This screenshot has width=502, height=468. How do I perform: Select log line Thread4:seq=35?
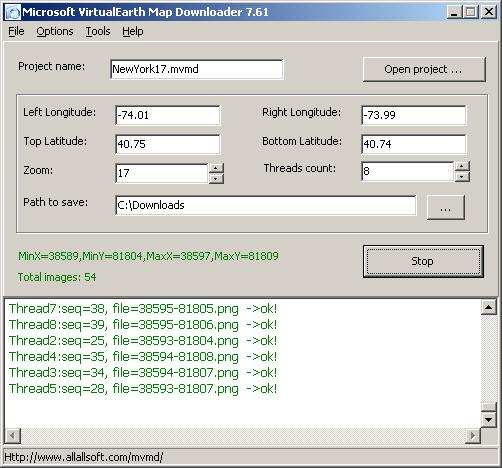(143, 357)
